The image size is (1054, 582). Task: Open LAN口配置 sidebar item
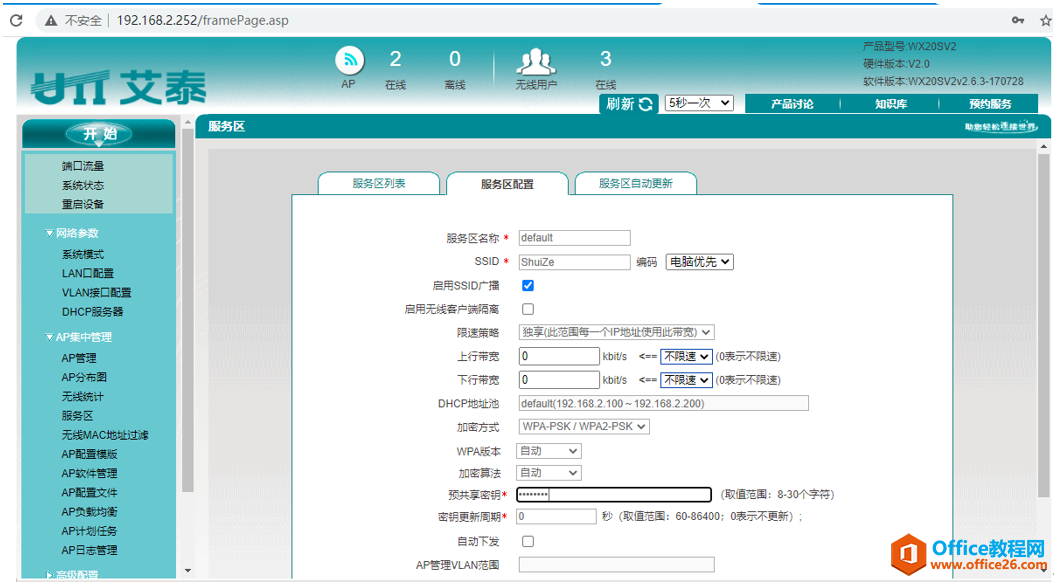pyautogui.click(x=88, y=274)
